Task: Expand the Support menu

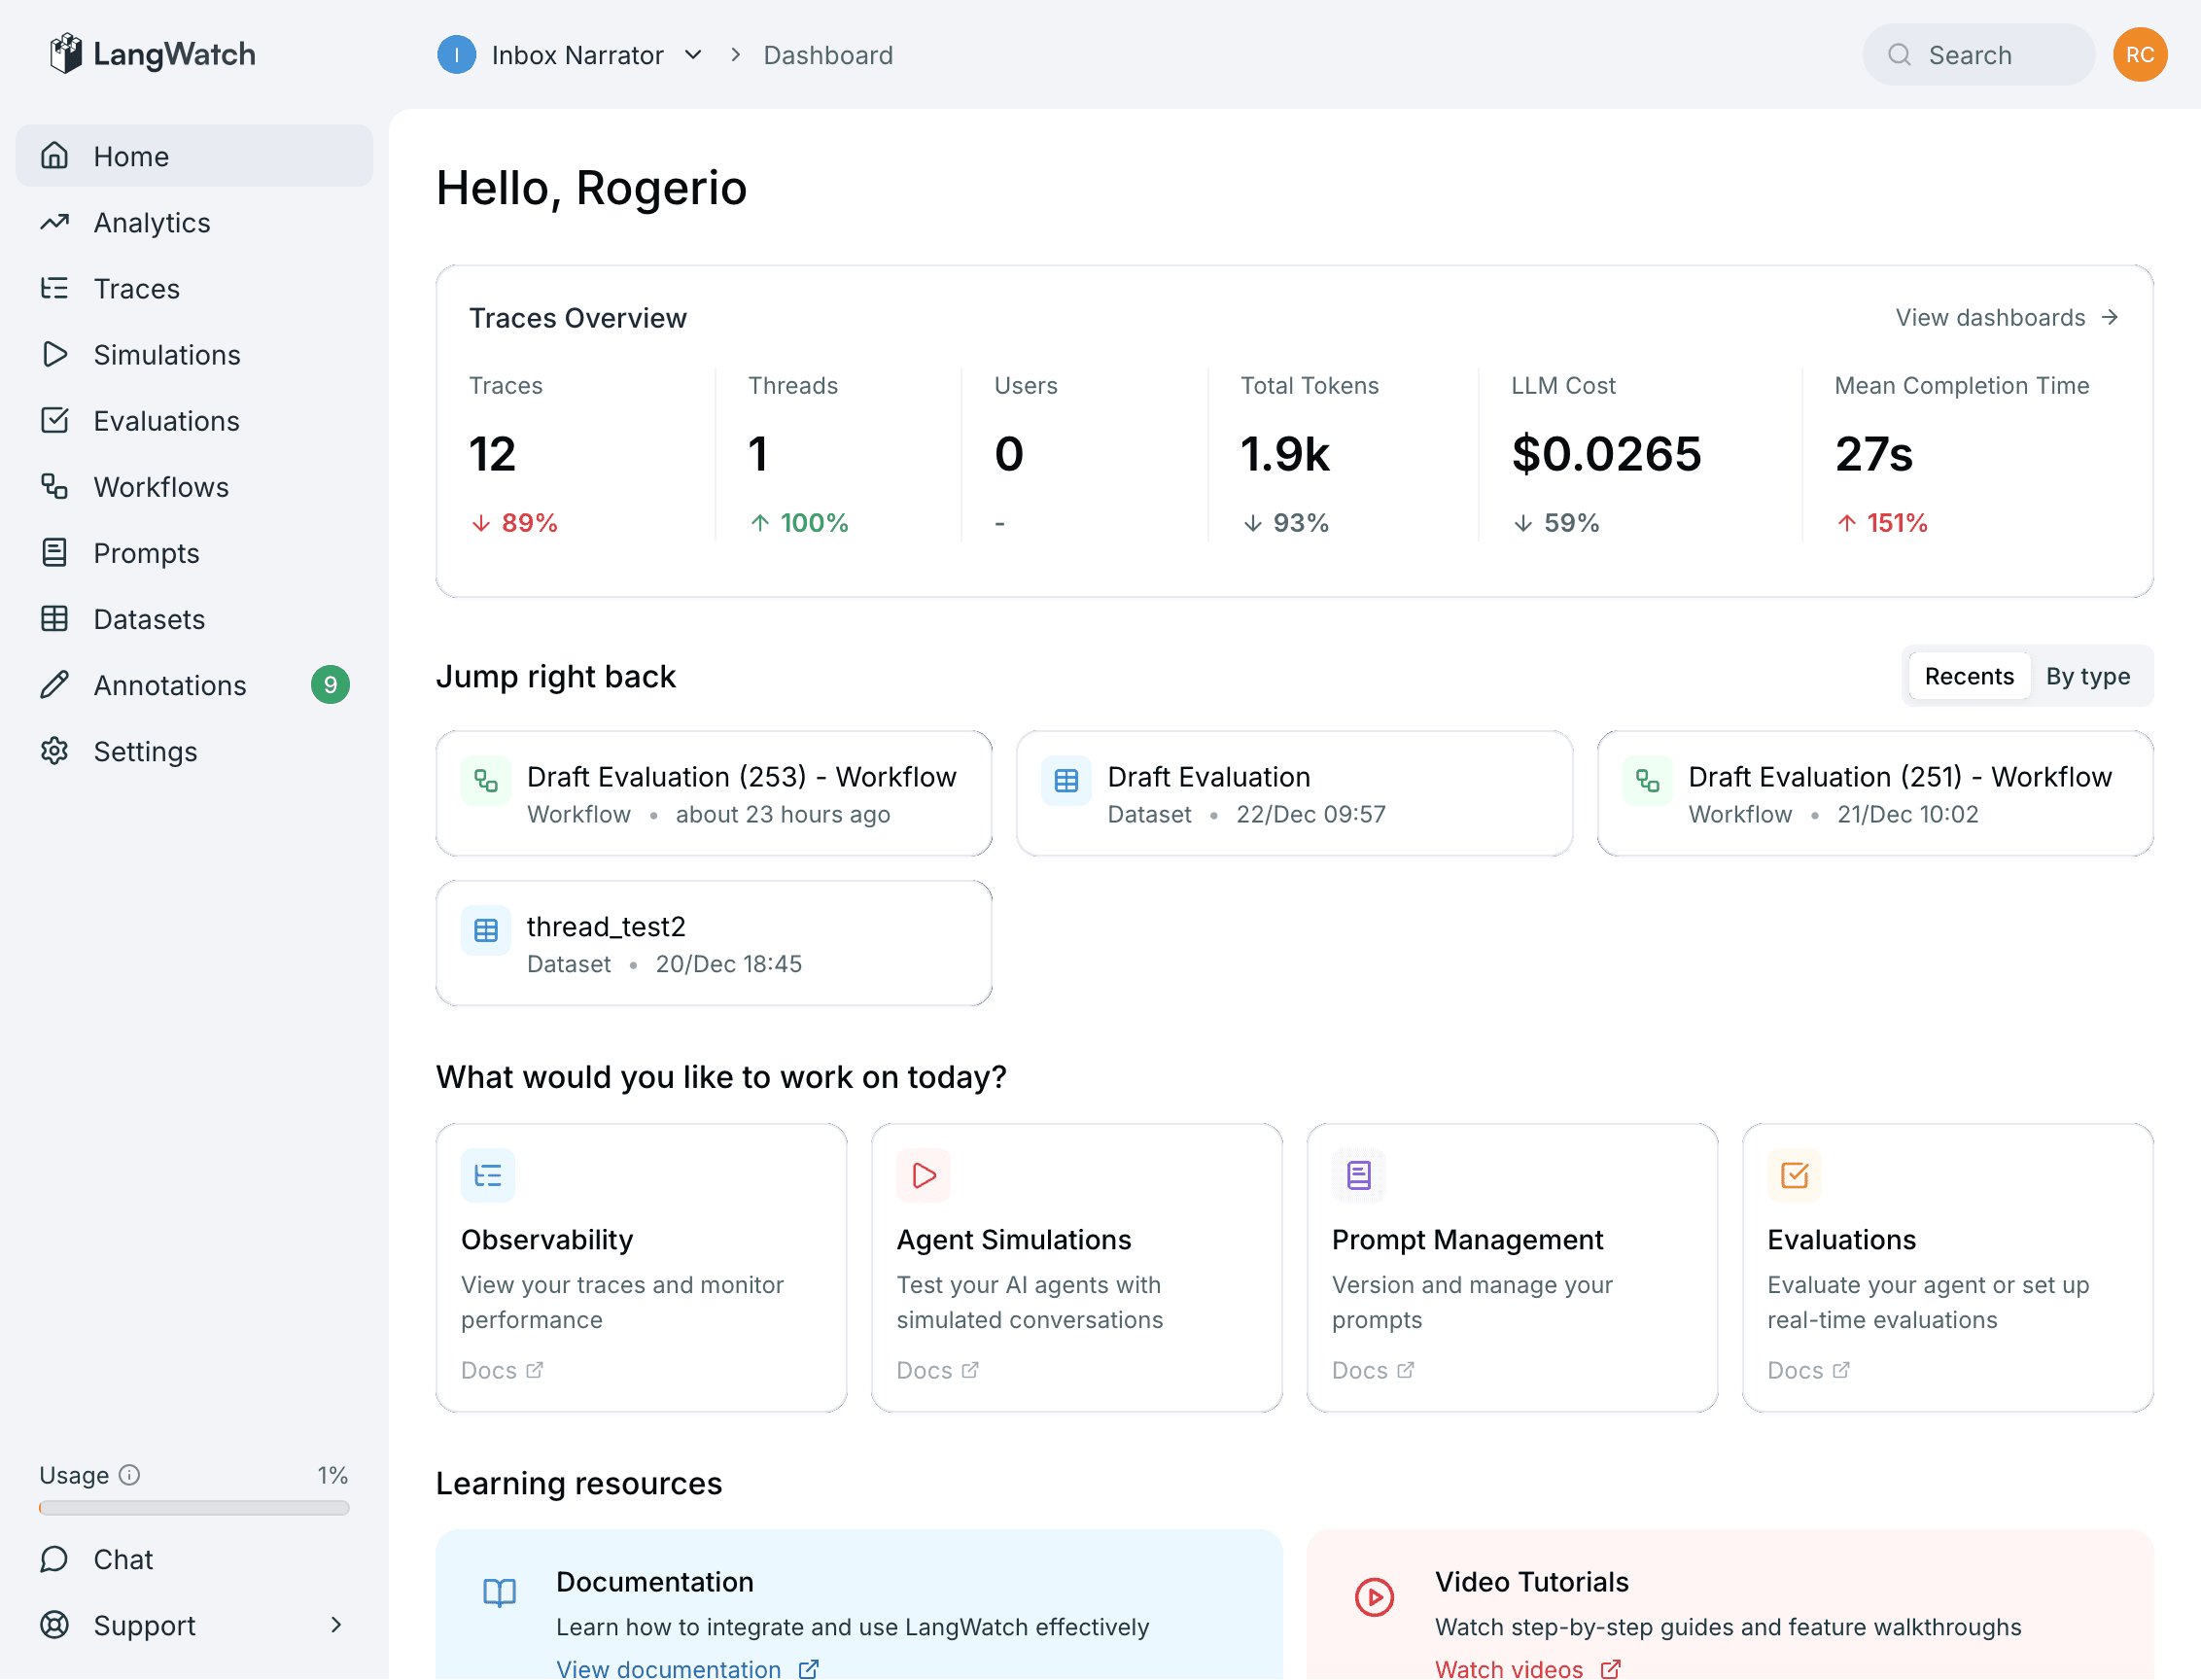Action: pyautogui.click(x=144, y=1625)
